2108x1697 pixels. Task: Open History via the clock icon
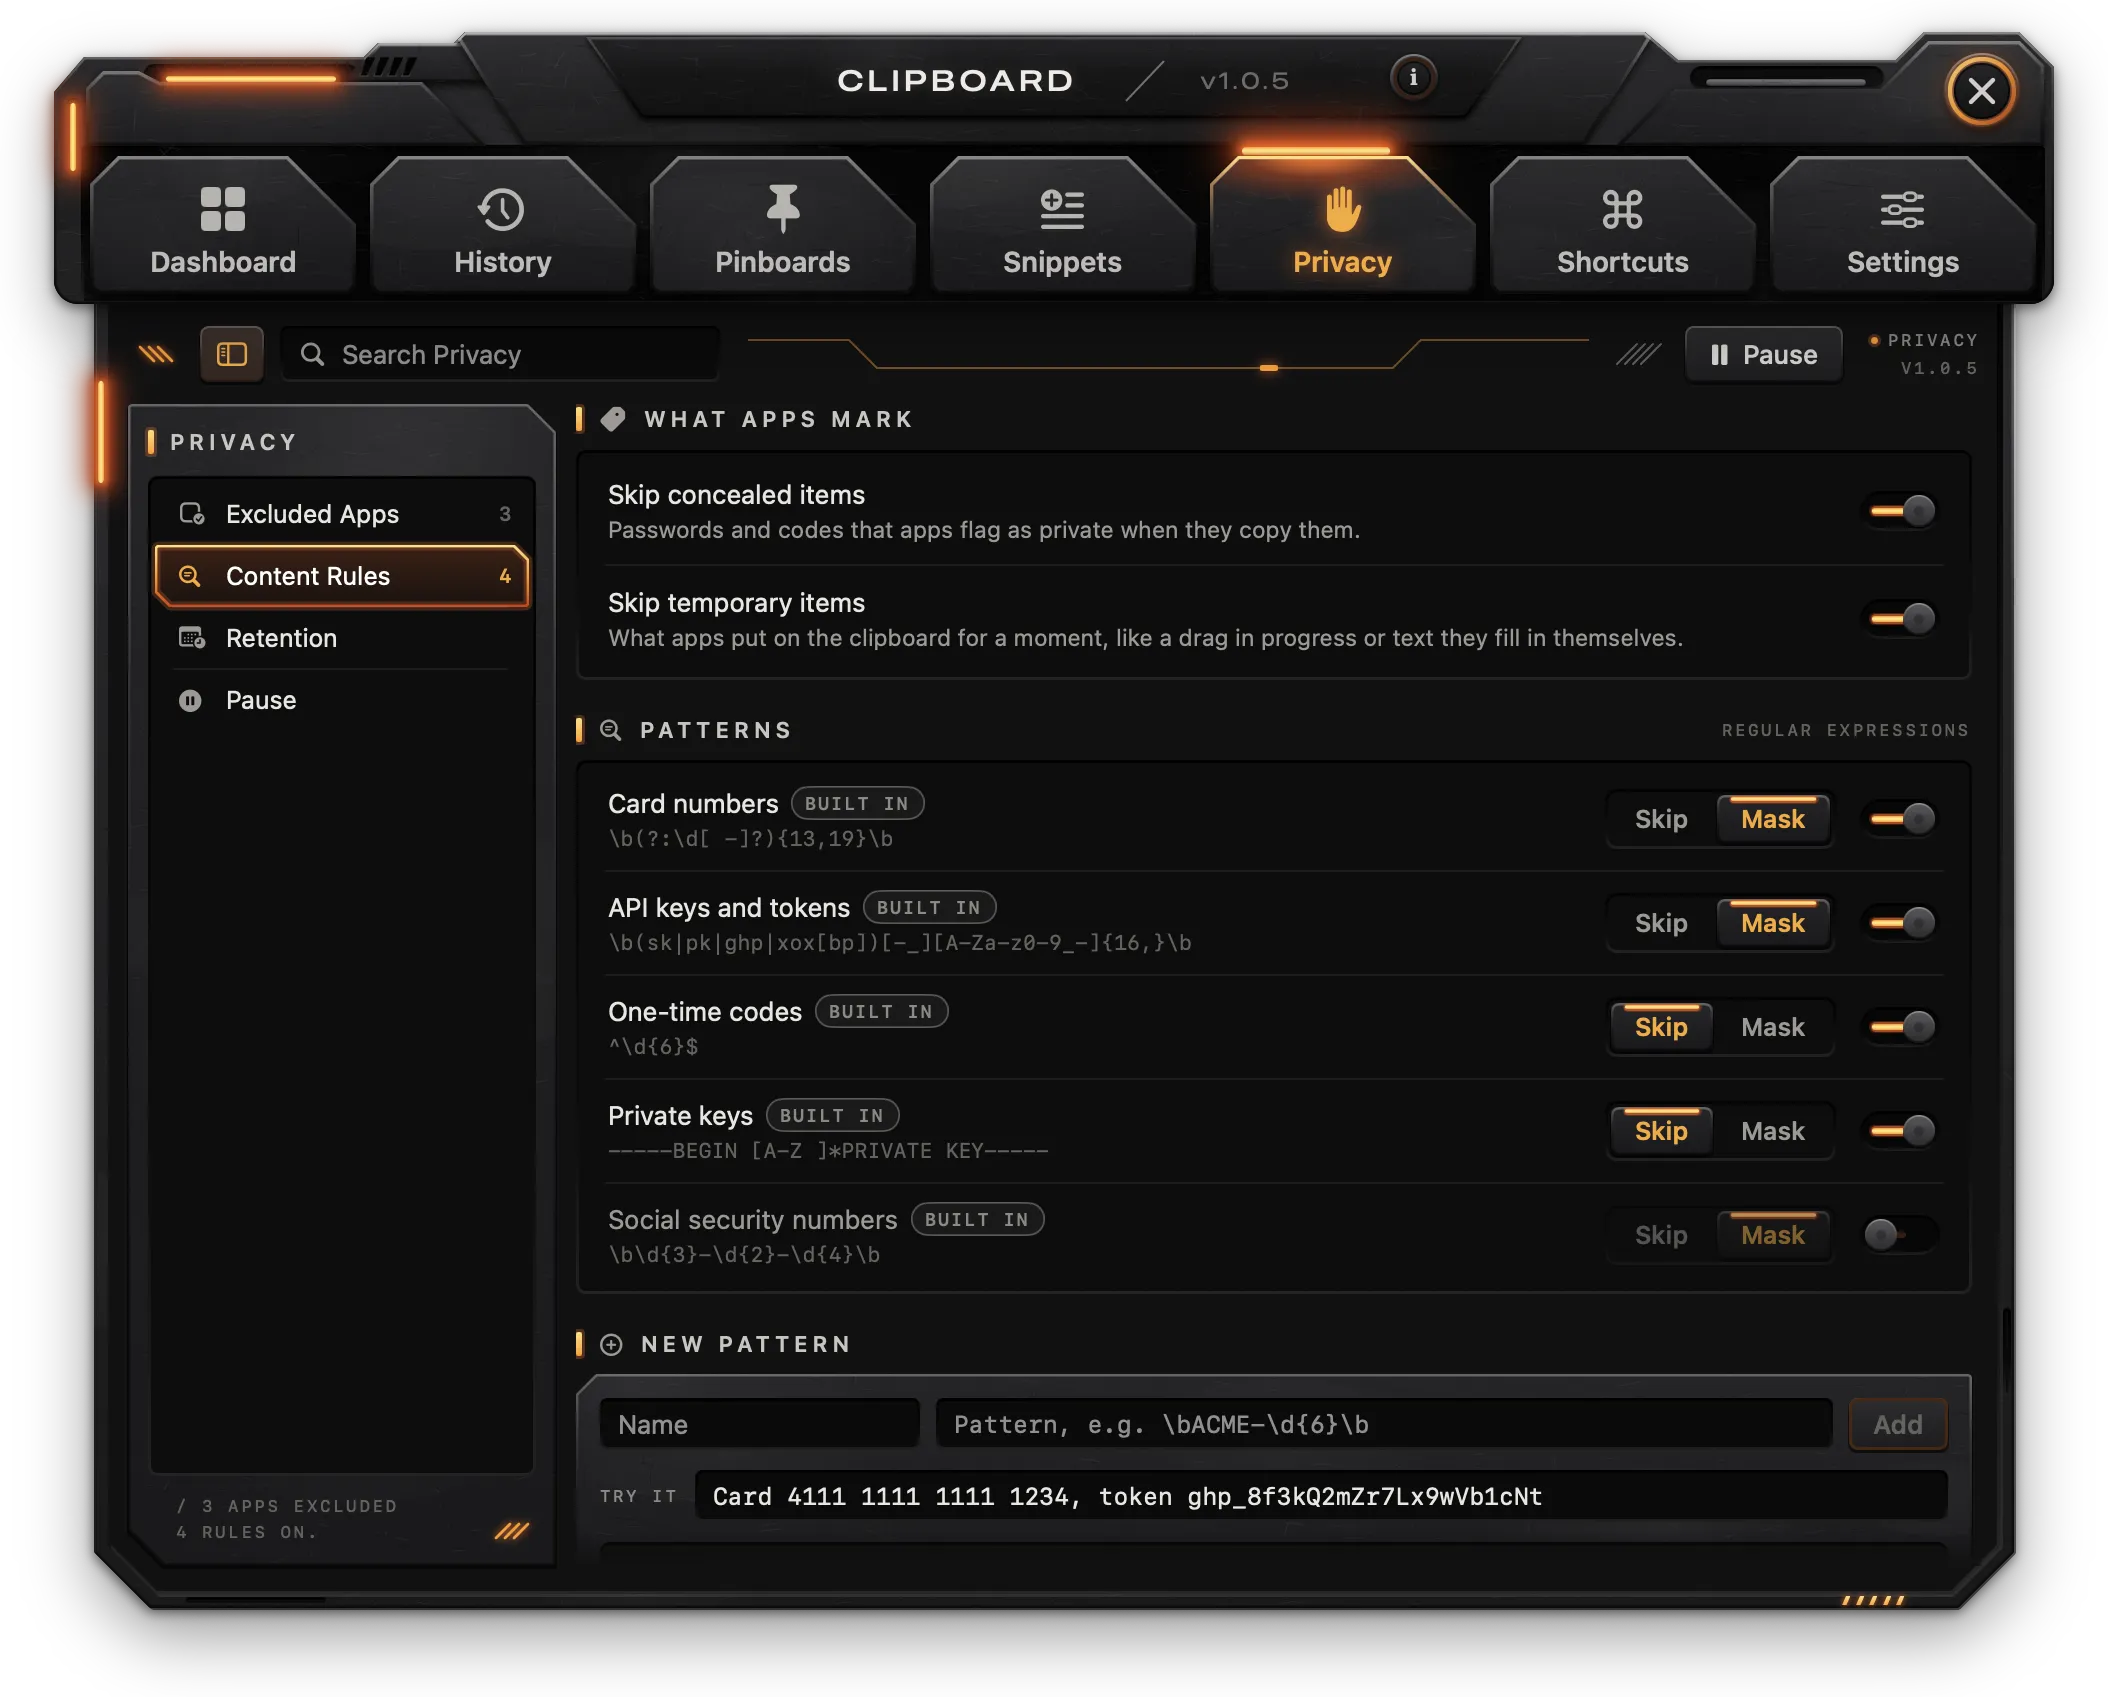[x=501, y=210]
